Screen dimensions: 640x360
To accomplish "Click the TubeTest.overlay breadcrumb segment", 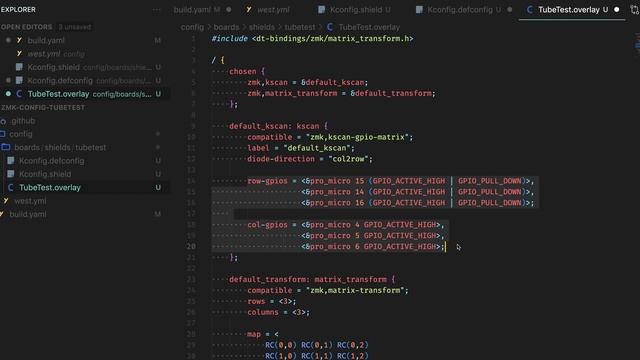I will 369,27.
